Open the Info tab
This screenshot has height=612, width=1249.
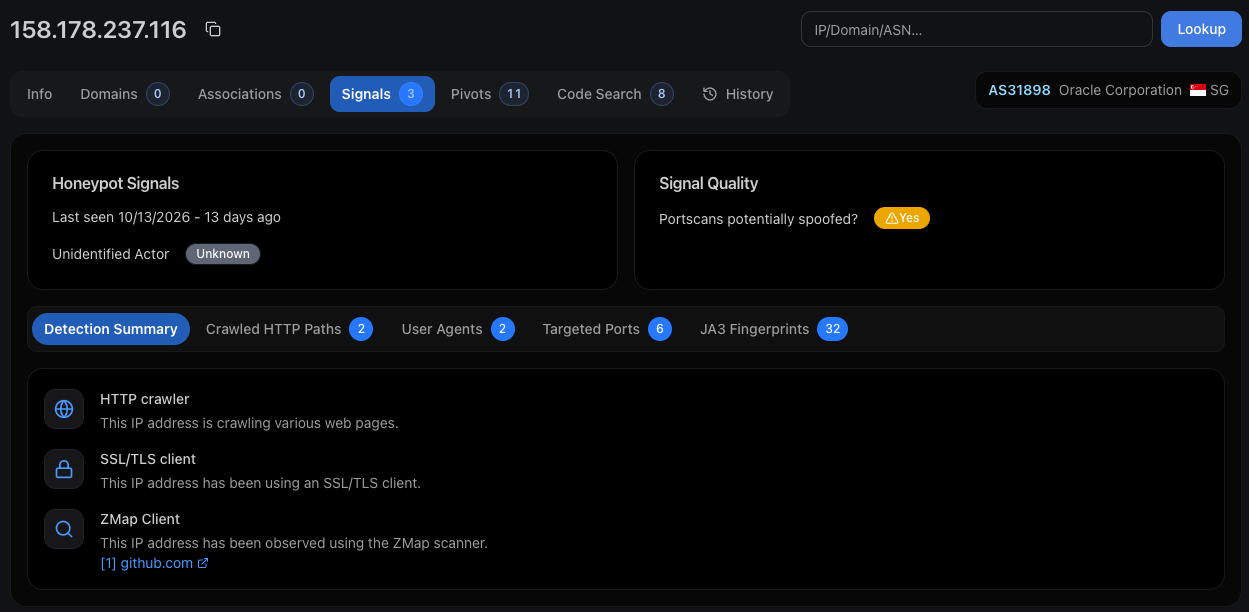(x=40, y=94)
